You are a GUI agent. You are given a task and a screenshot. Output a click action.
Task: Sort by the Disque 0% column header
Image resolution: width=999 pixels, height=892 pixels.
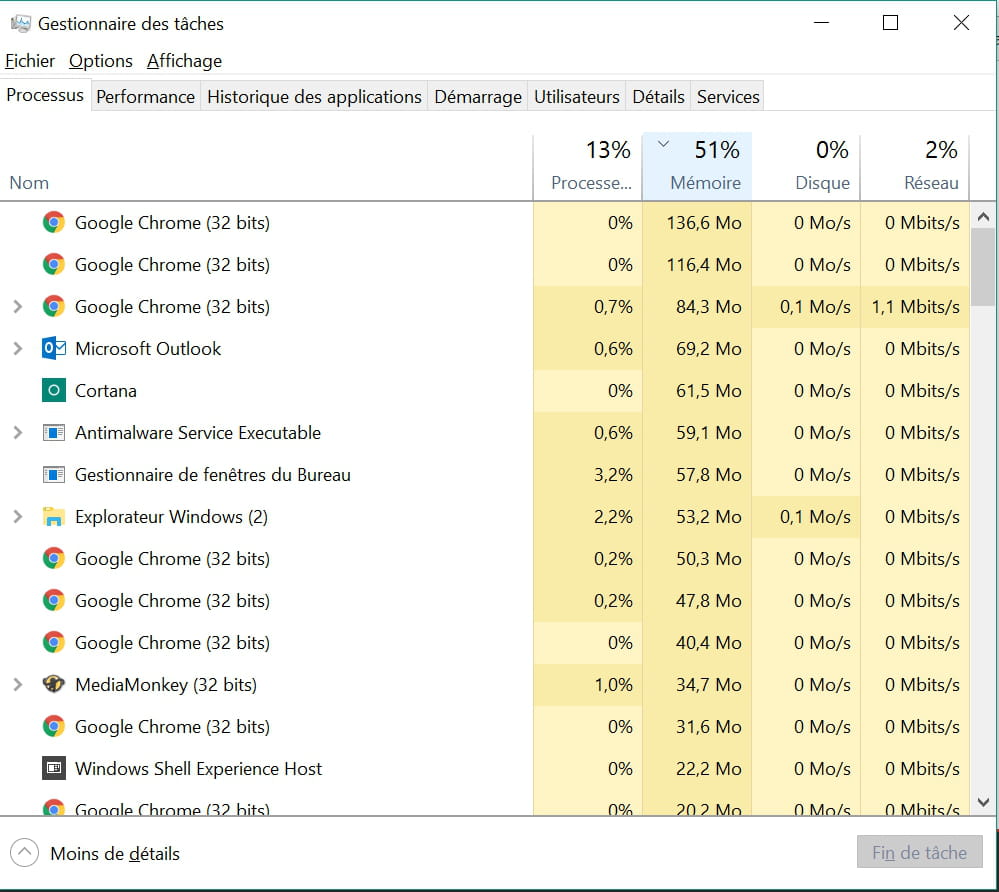(806, 167)
